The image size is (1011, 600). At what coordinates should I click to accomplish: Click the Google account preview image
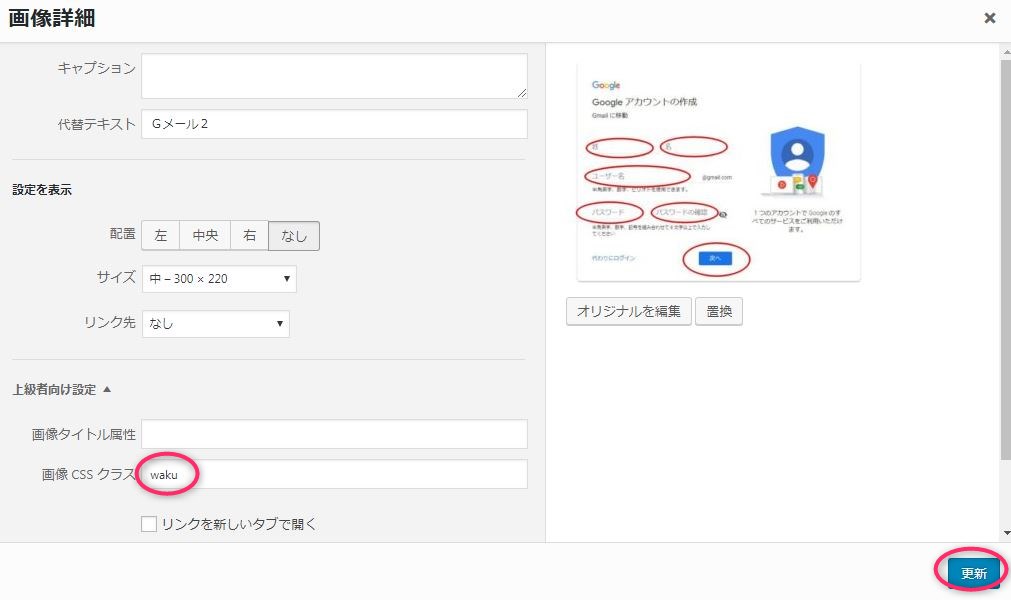click(x=719, y=172)
